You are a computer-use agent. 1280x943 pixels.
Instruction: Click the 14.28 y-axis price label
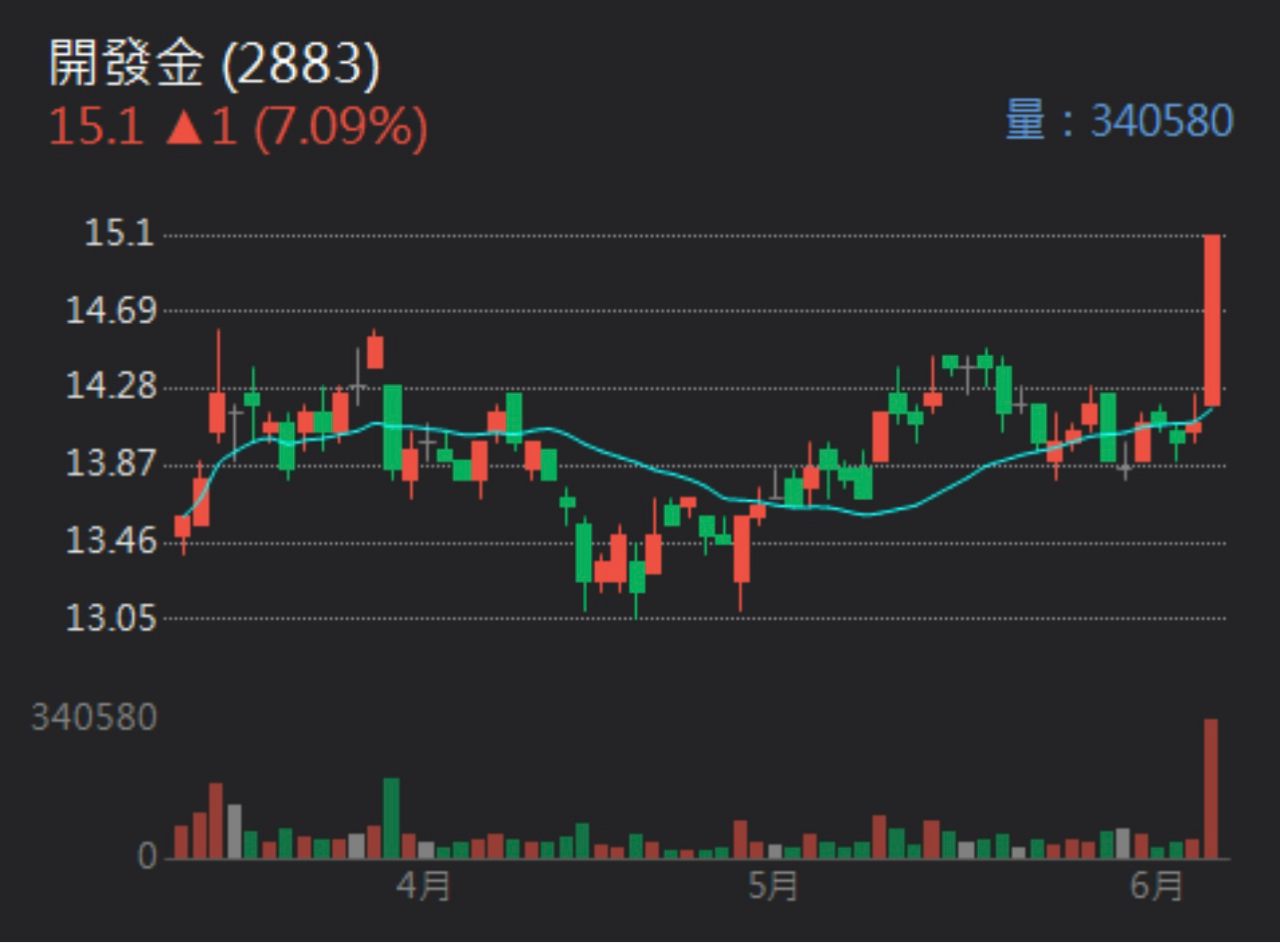click(x=109, y=387)
